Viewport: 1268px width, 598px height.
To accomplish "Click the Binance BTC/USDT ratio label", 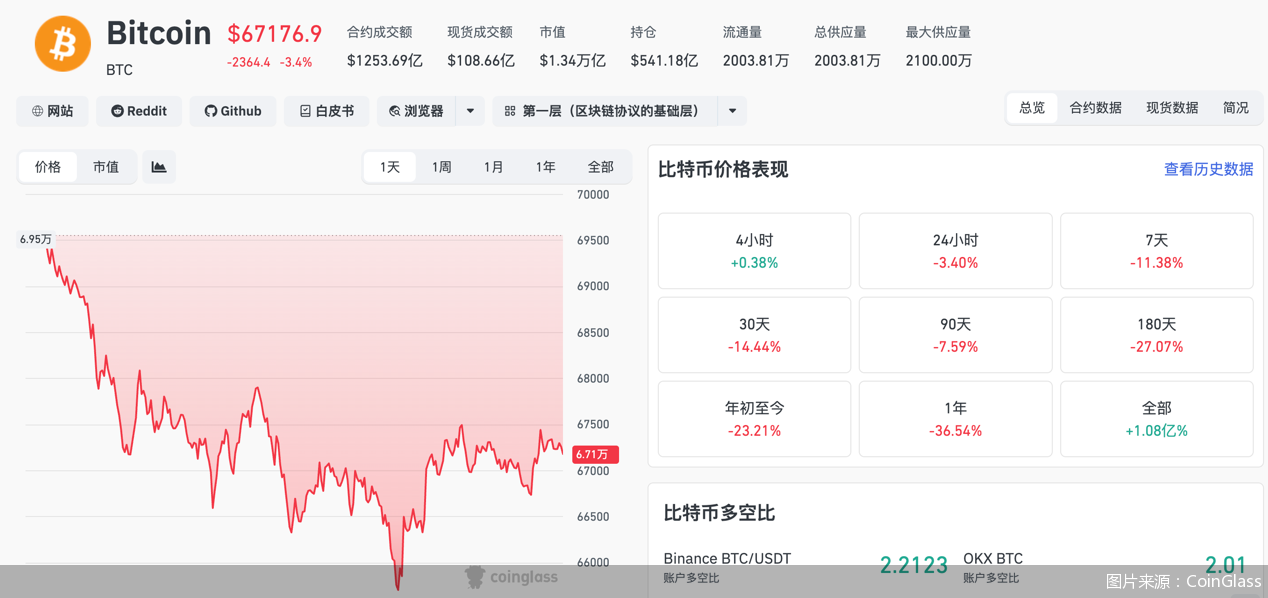I will pyautogui.click(x=727, y=559).
